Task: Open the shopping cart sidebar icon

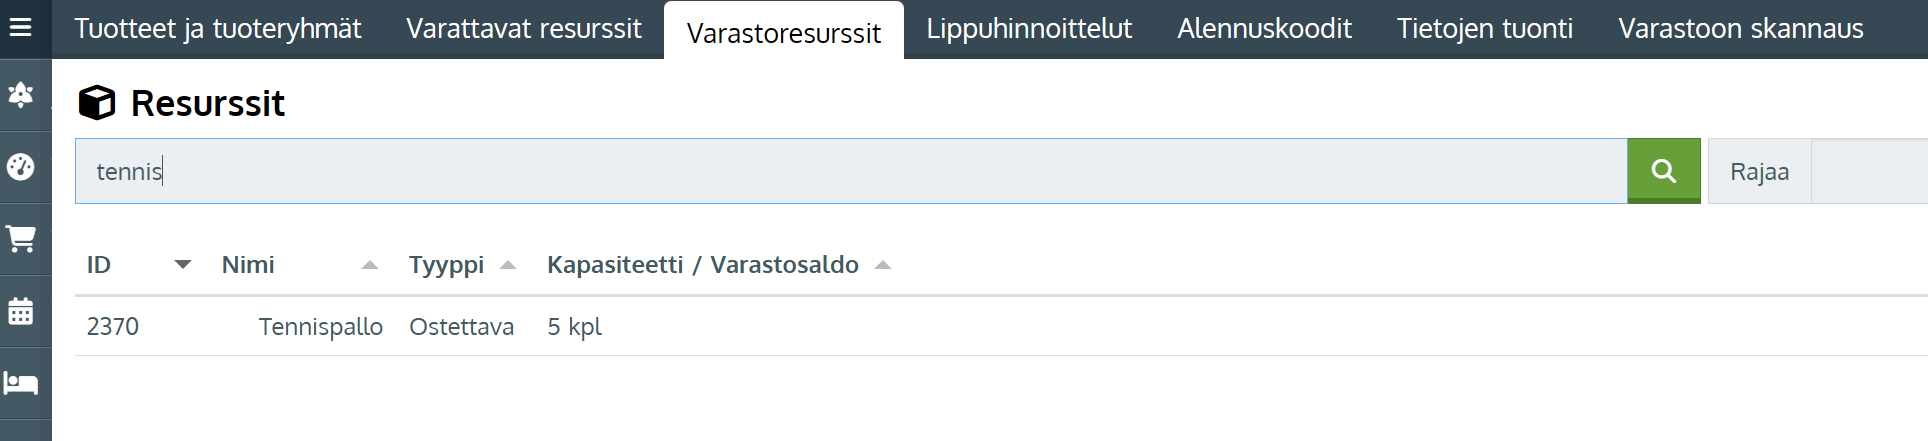Action: tap(21, 239)
